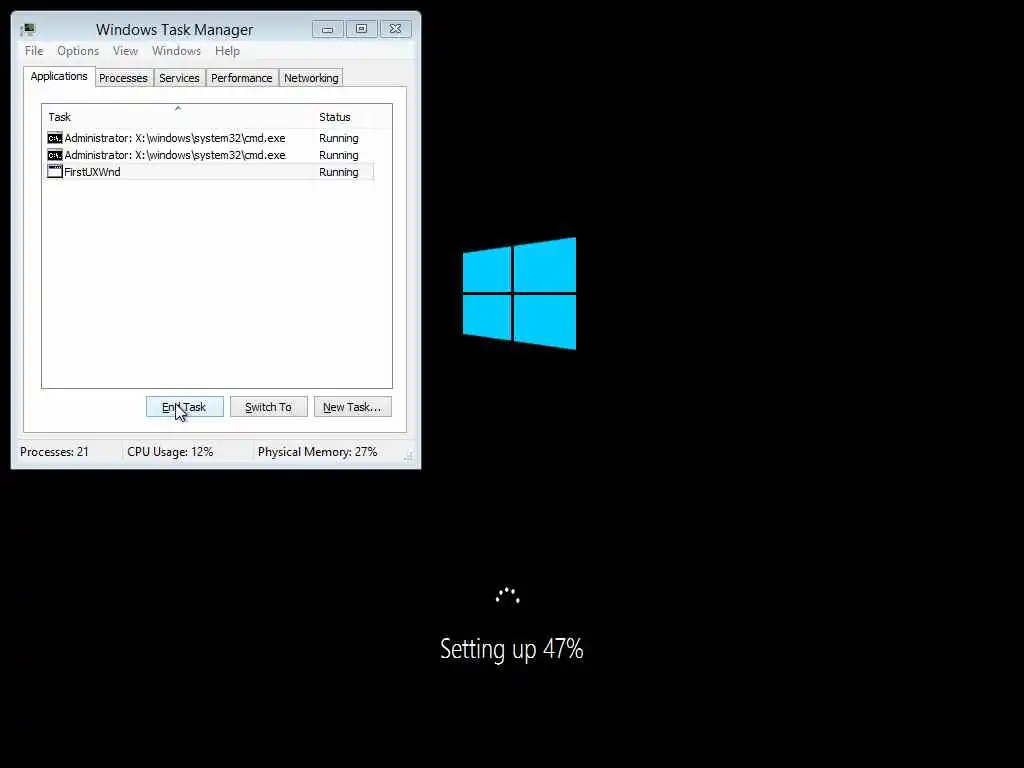Click the Windows logo on setup screen
The image size is (1024, 768).
tap(519, 293)
